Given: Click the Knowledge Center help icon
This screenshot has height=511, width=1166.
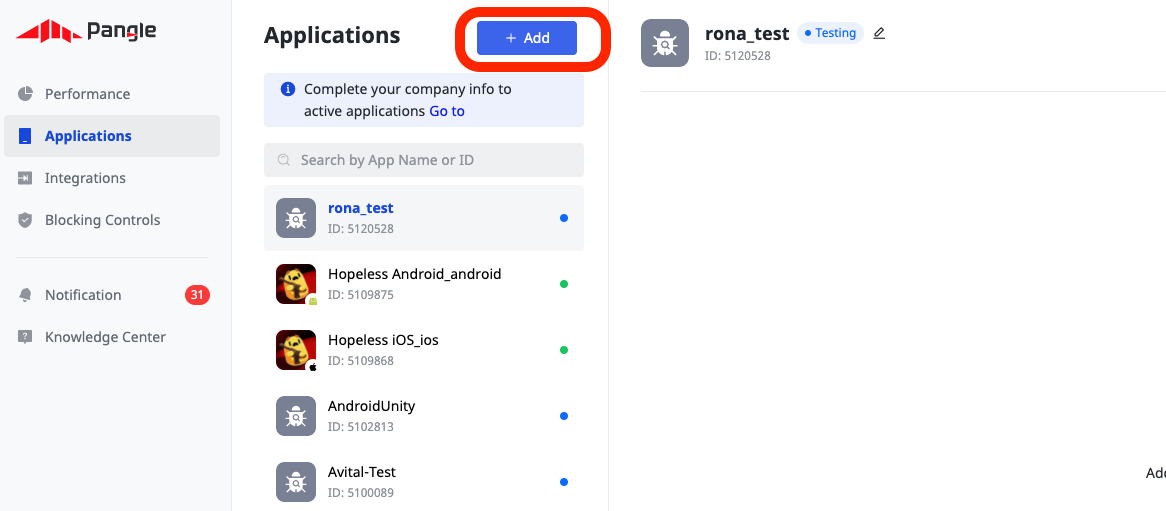Looking at the screenshot, I should [26, 337].
